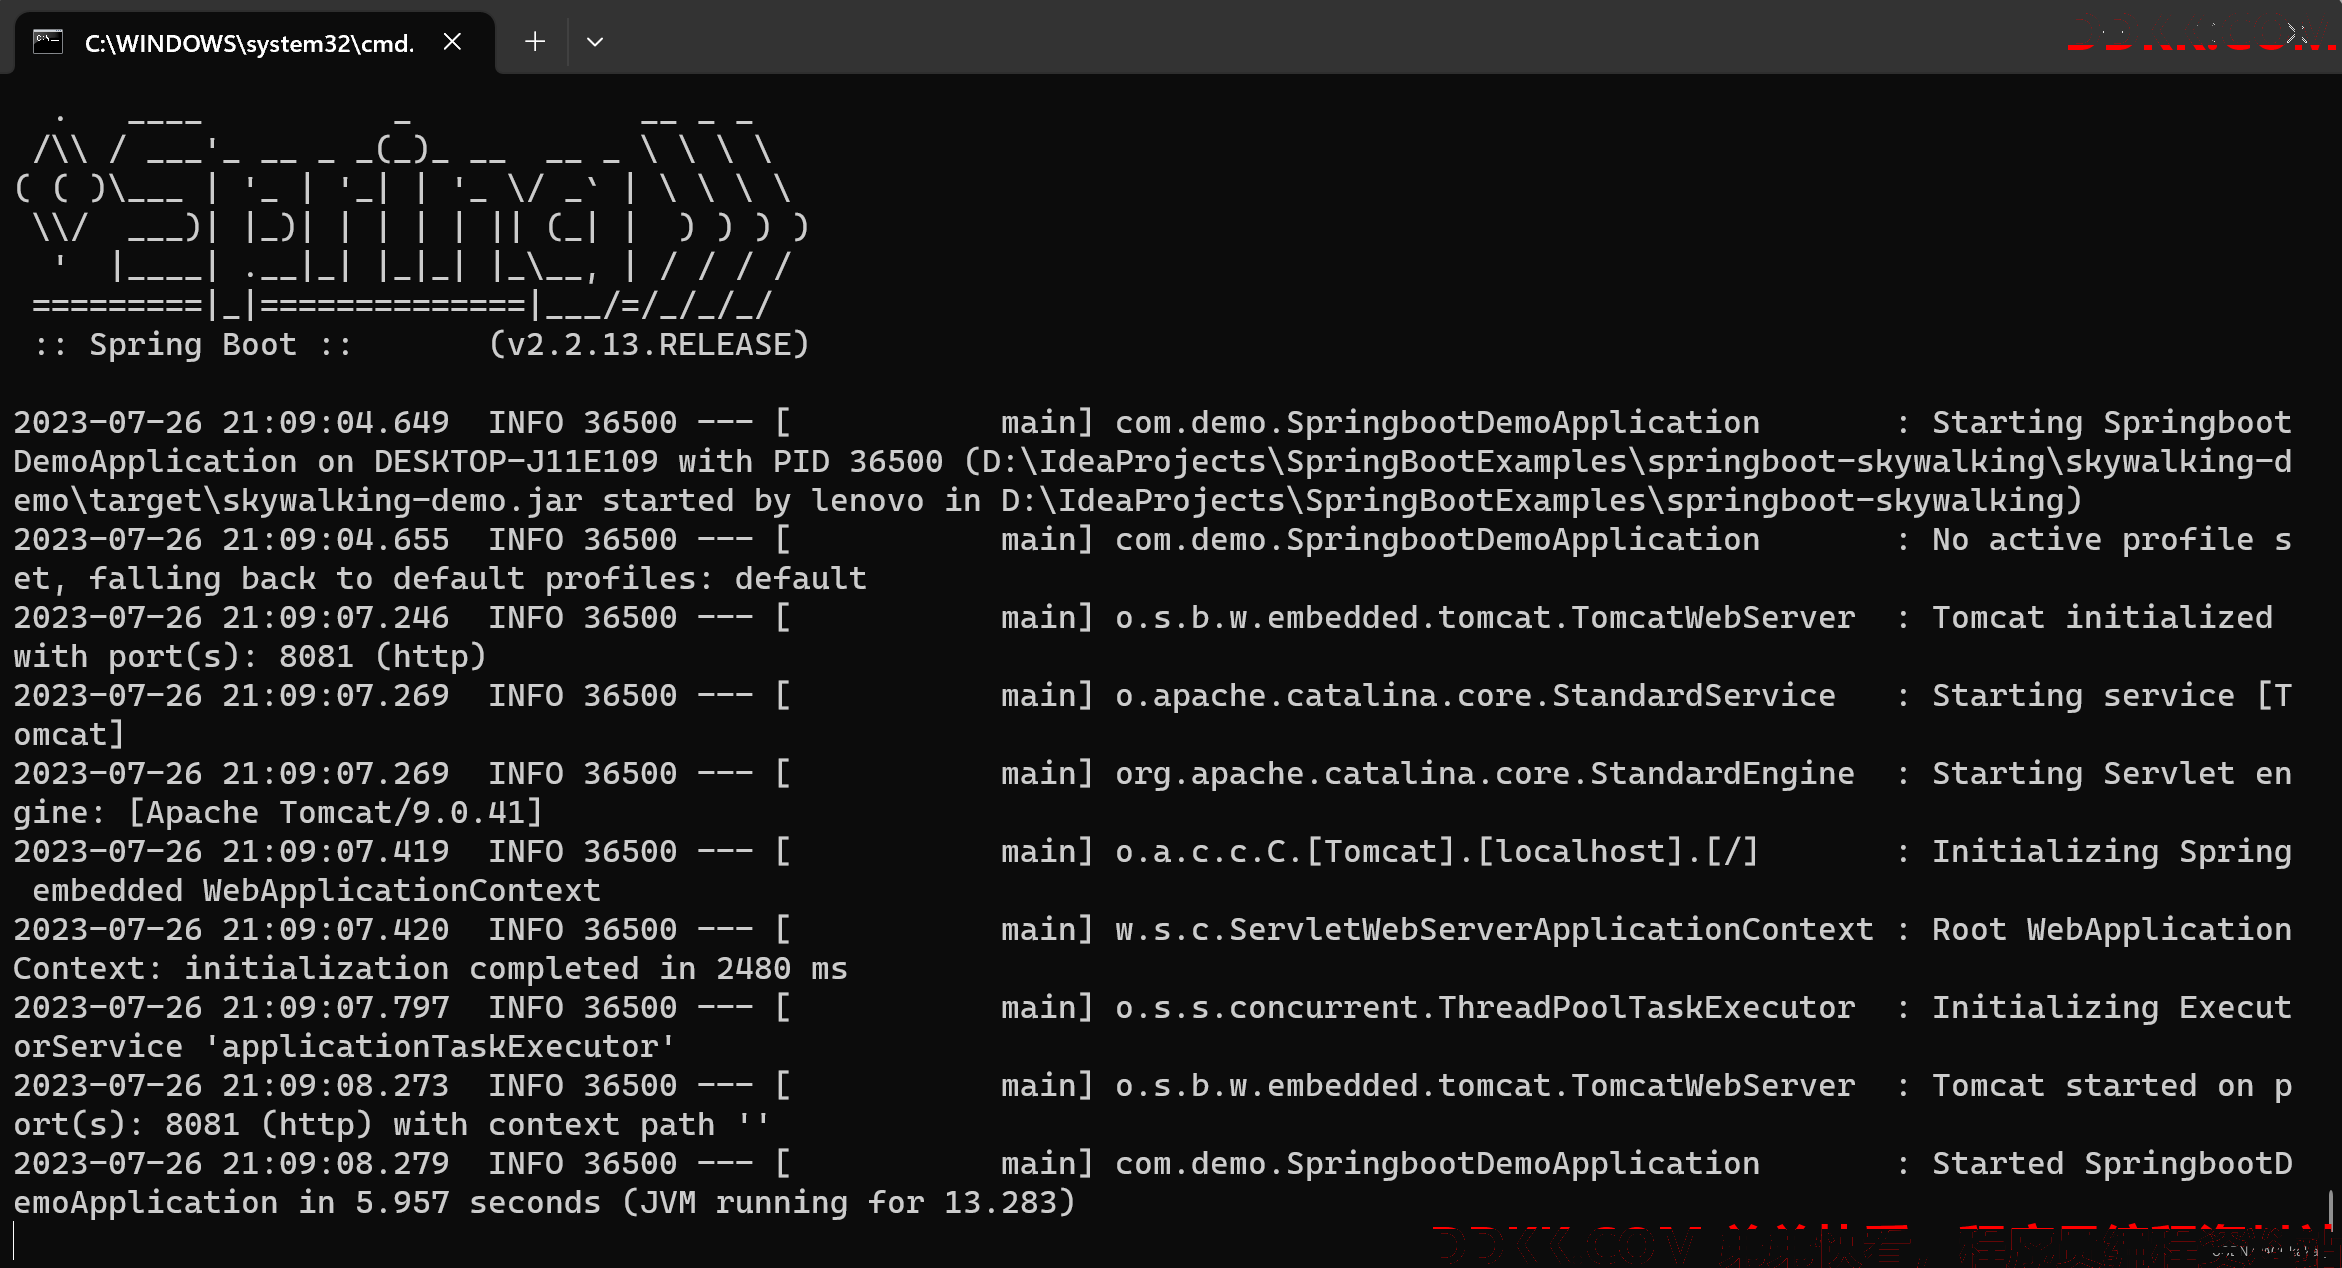The image size is (2342, 1268).
Task: Expand the profile dropdown chevron beside plus
Action: (595, 42)
